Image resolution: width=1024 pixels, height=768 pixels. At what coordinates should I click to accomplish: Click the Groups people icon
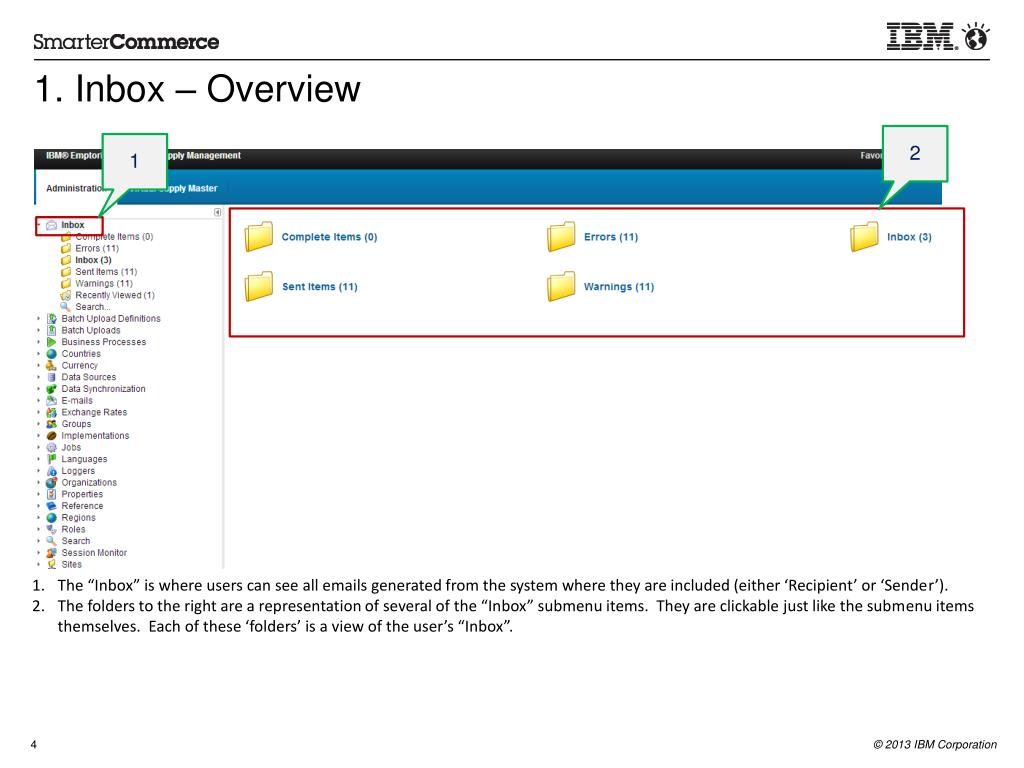[x=52, y=424]
